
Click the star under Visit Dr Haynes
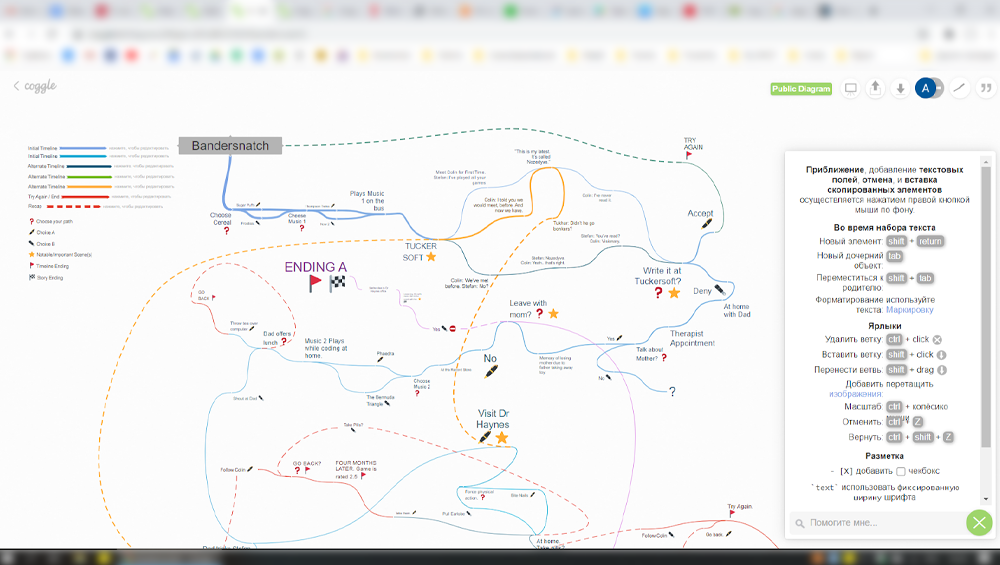pos(502,437)
